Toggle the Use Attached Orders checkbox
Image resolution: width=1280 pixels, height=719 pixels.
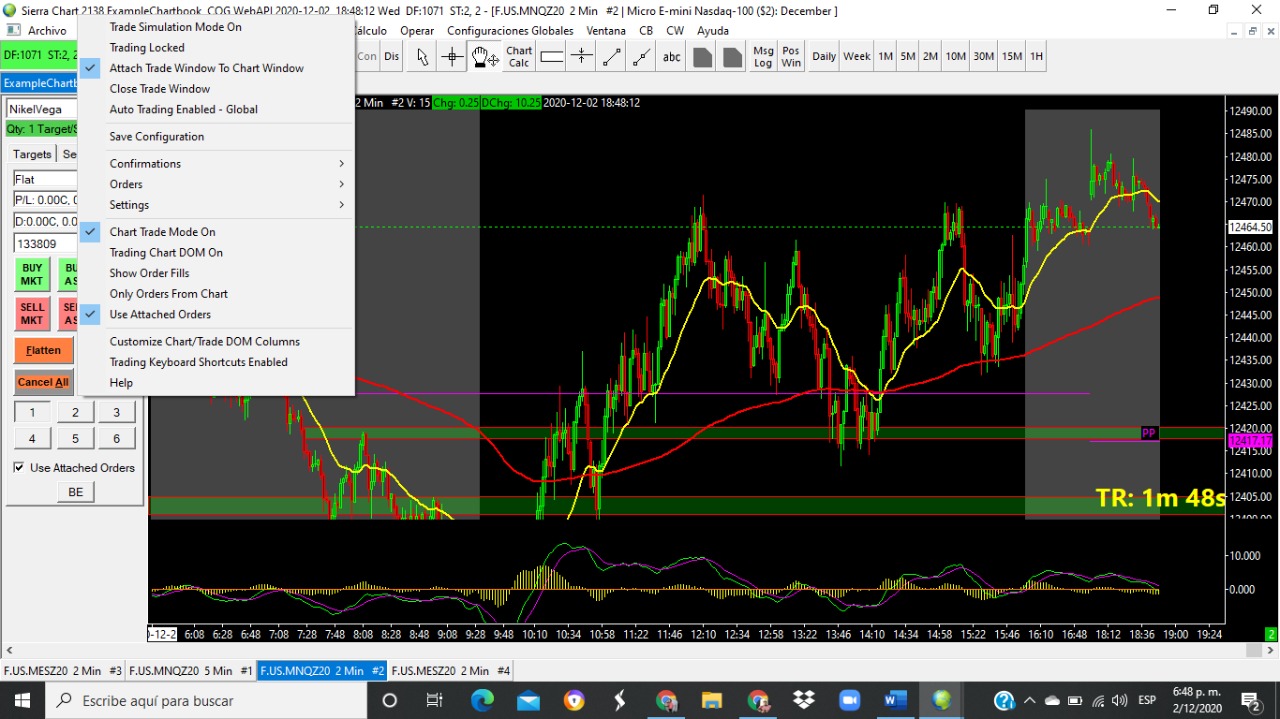[19, 468]
